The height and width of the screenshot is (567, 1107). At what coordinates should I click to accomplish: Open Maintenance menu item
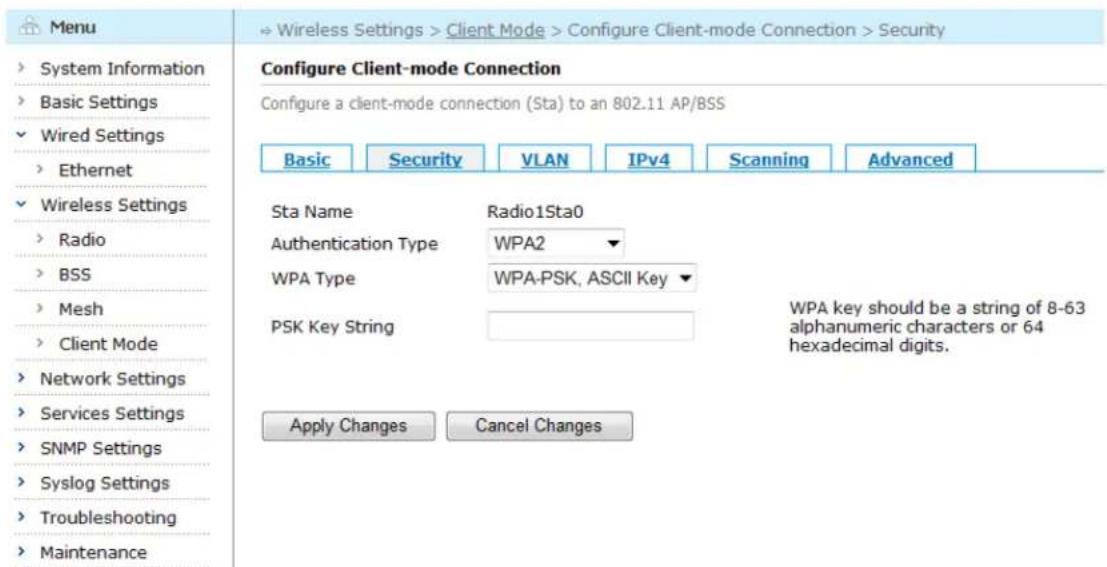point(94,552)
